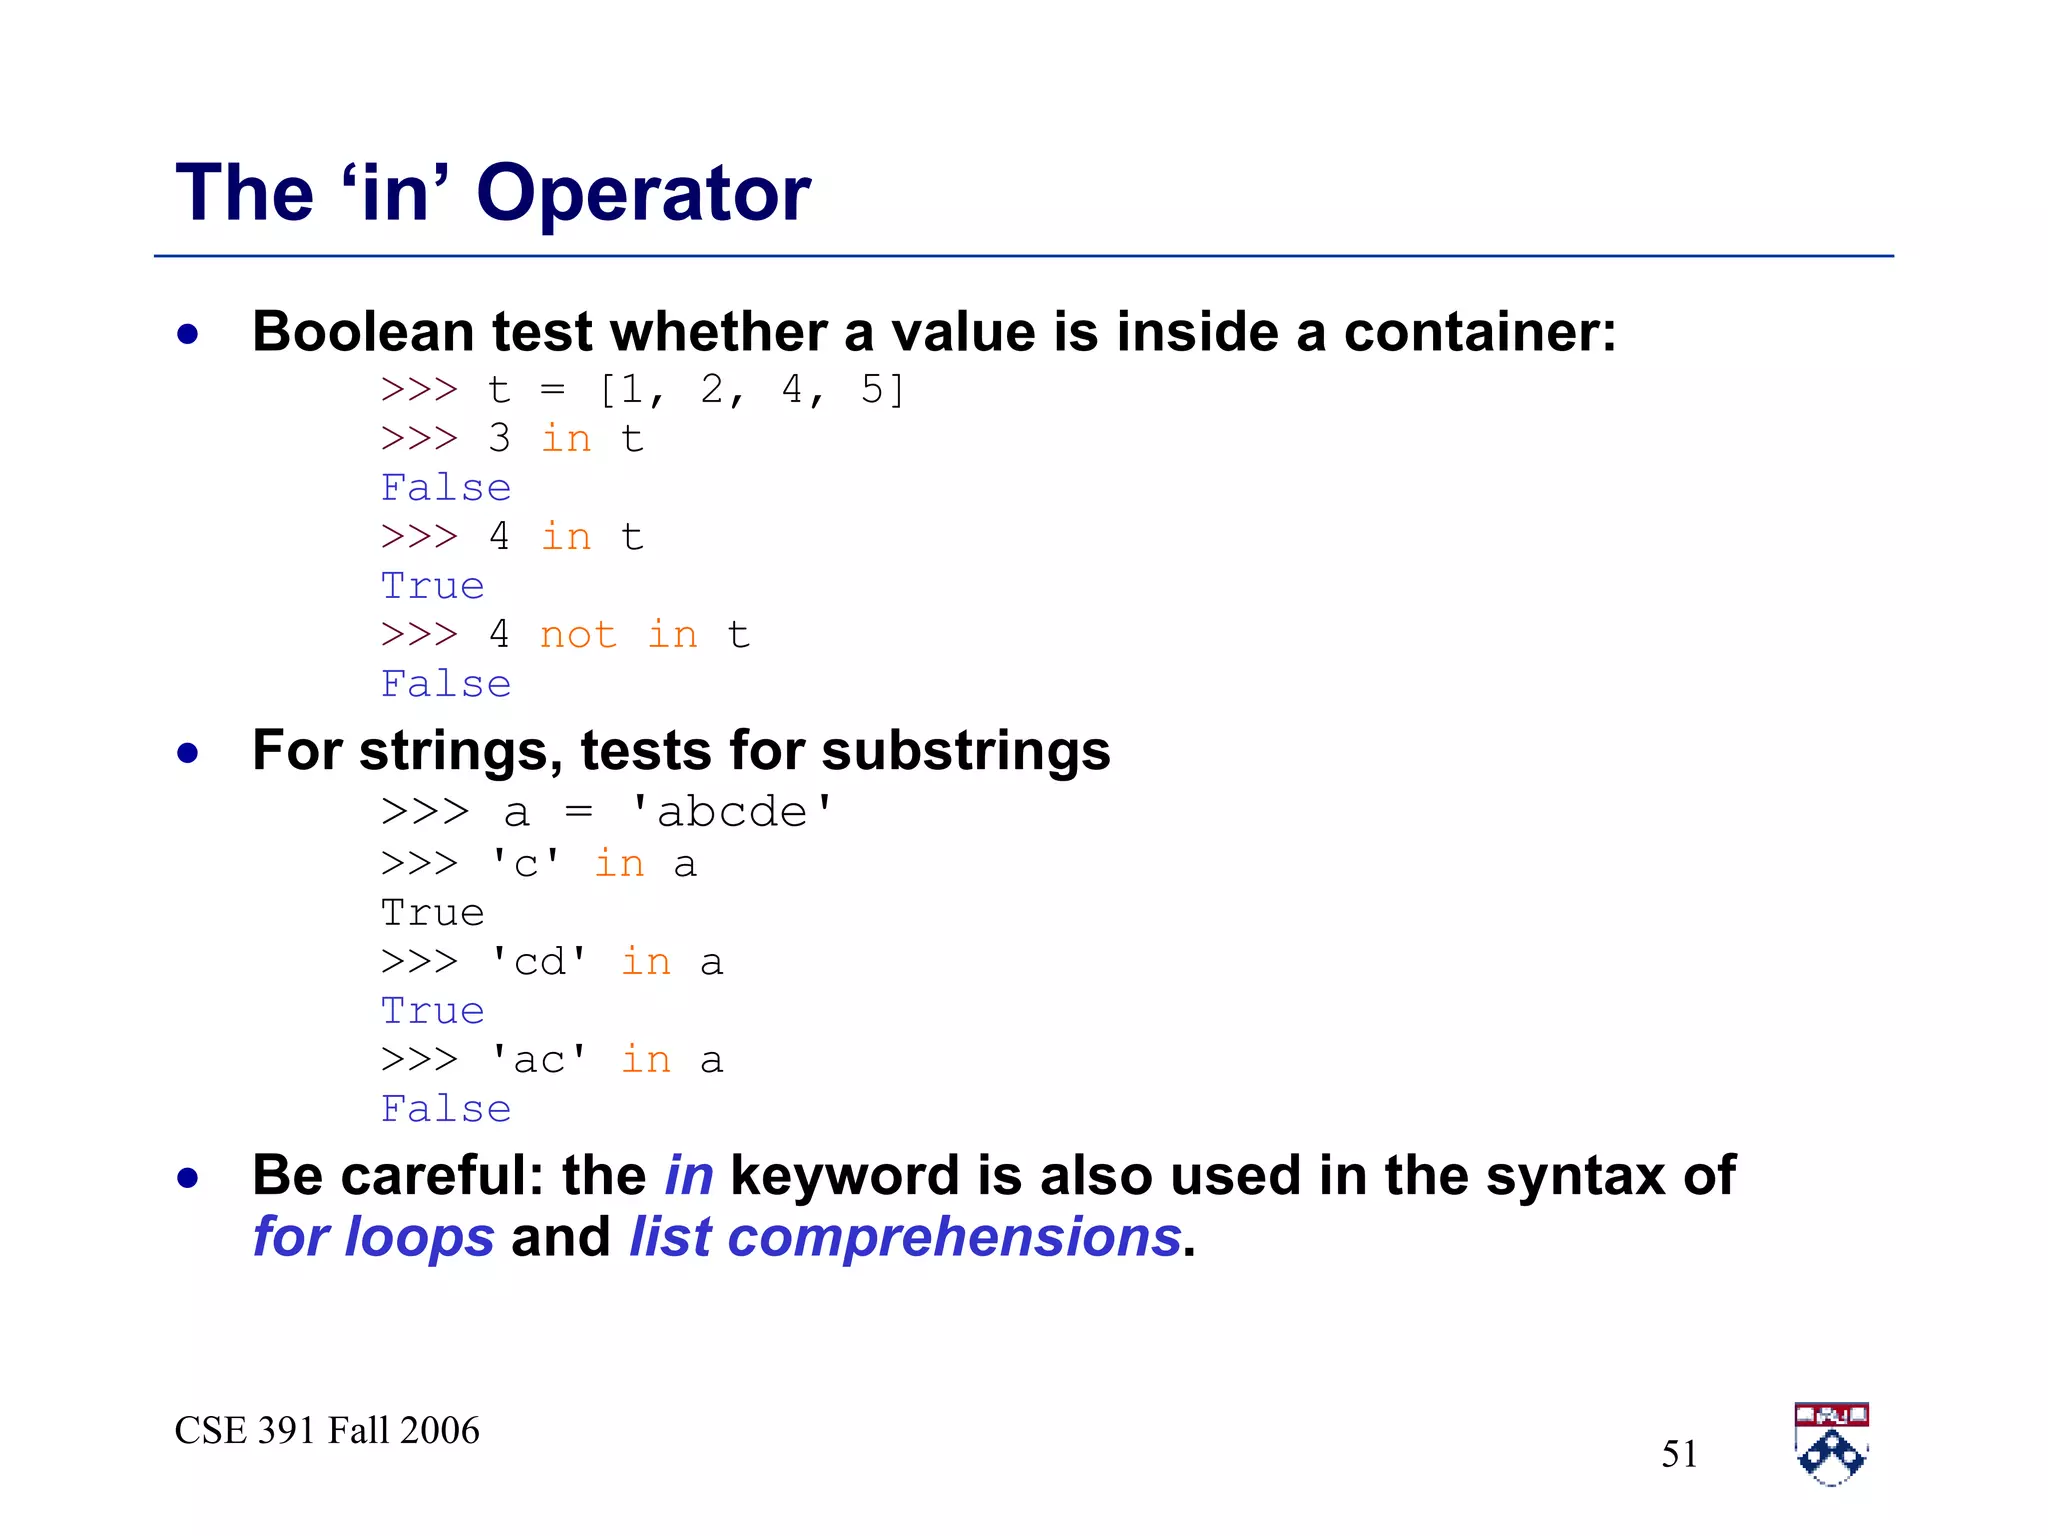
Task: Click the blue italic 'in' keyword
Action: click(x=689, y=1175)
